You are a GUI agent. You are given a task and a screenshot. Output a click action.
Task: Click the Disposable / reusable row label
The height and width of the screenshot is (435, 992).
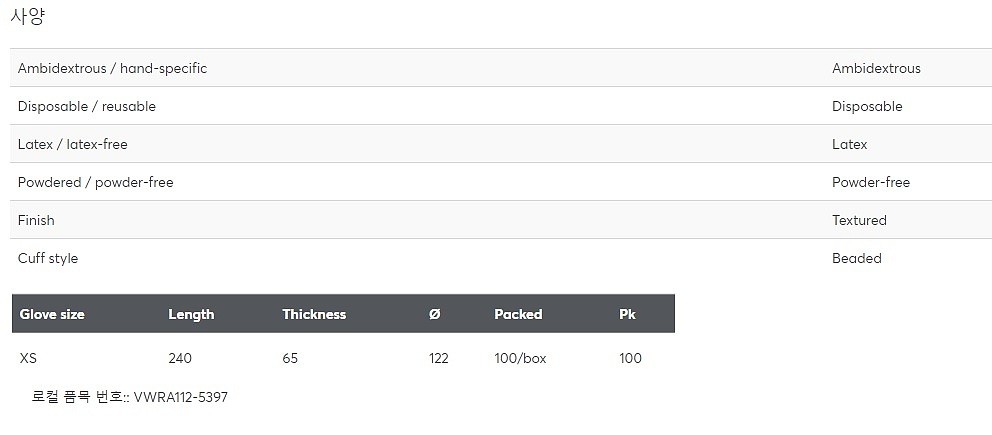click(x=87, y=106)
